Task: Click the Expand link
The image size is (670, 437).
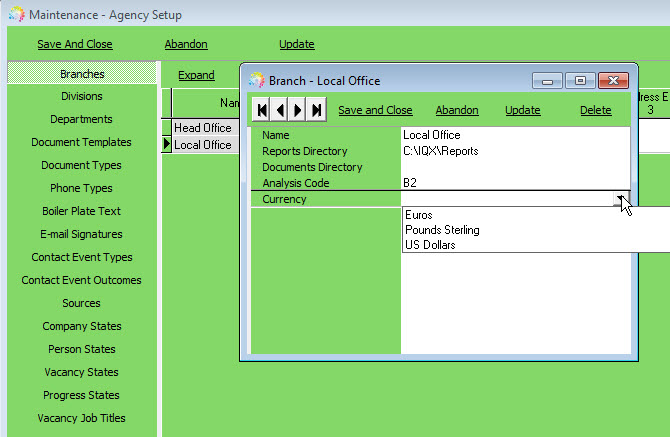Action: (x=196, y=75)
